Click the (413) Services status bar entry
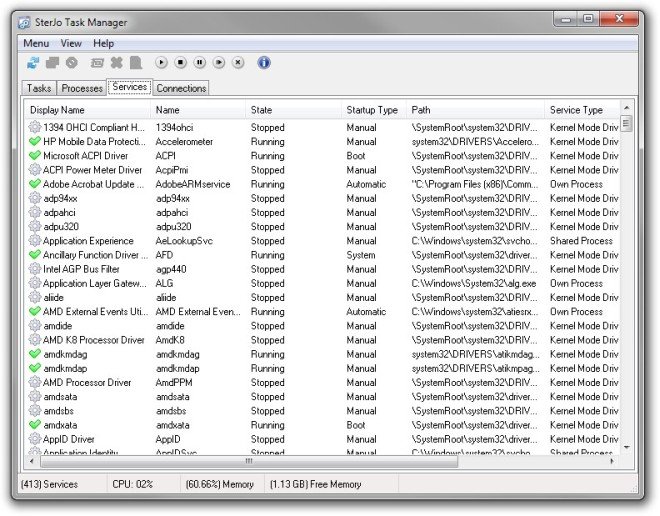Viewport: 660px width, 516px height. coord(49,484)
